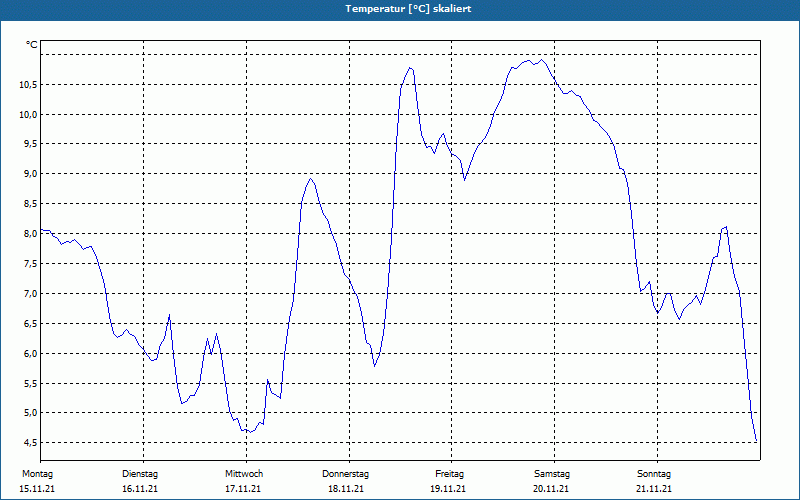The image size is (800, 500).
Task: Click the 10,0 y-axis label
Action: pos(29,114)
